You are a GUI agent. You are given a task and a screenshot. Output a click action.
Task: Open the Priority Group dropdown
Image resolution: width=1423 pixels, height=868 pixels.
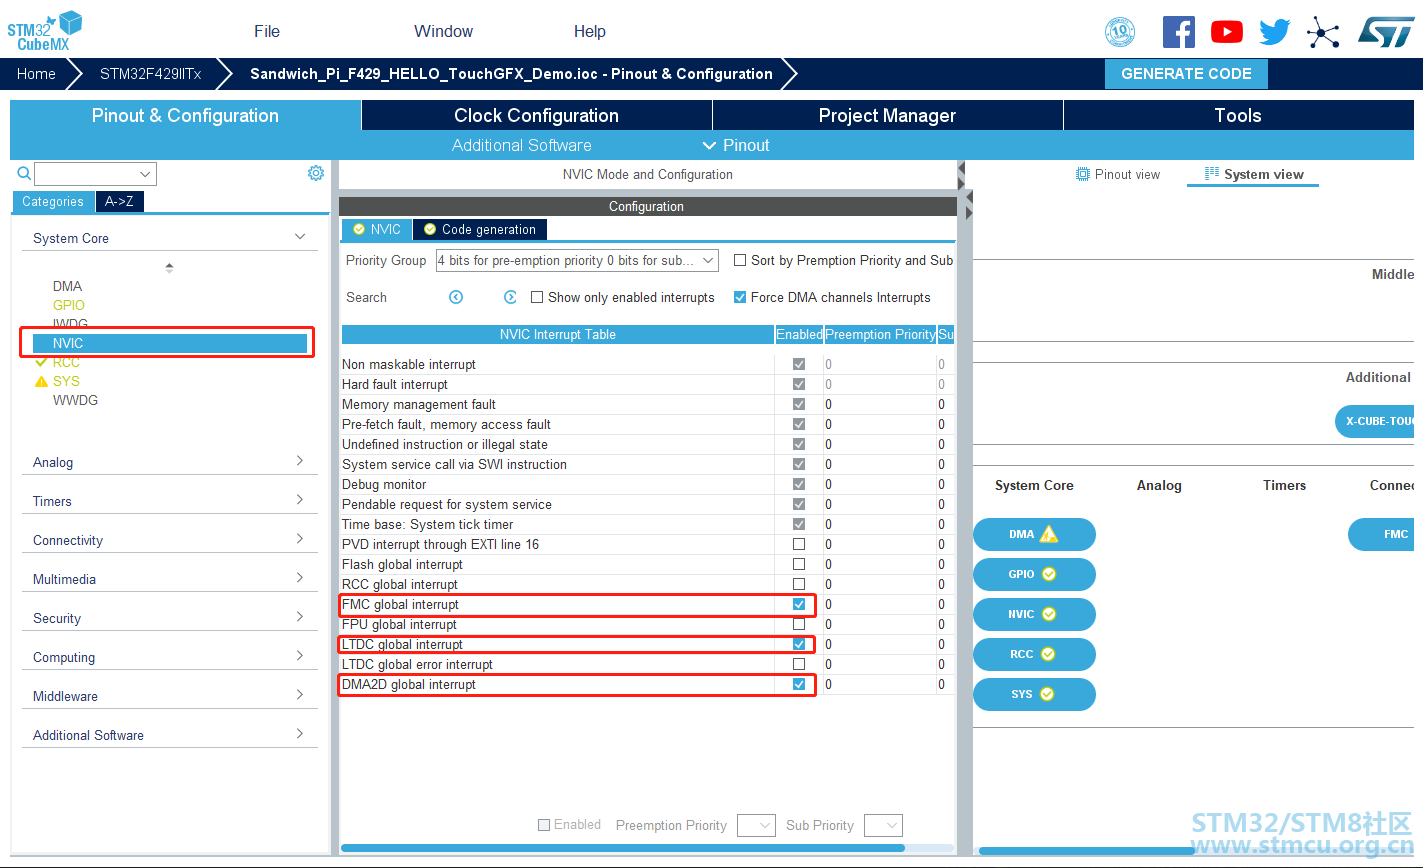tap(577, 261)
